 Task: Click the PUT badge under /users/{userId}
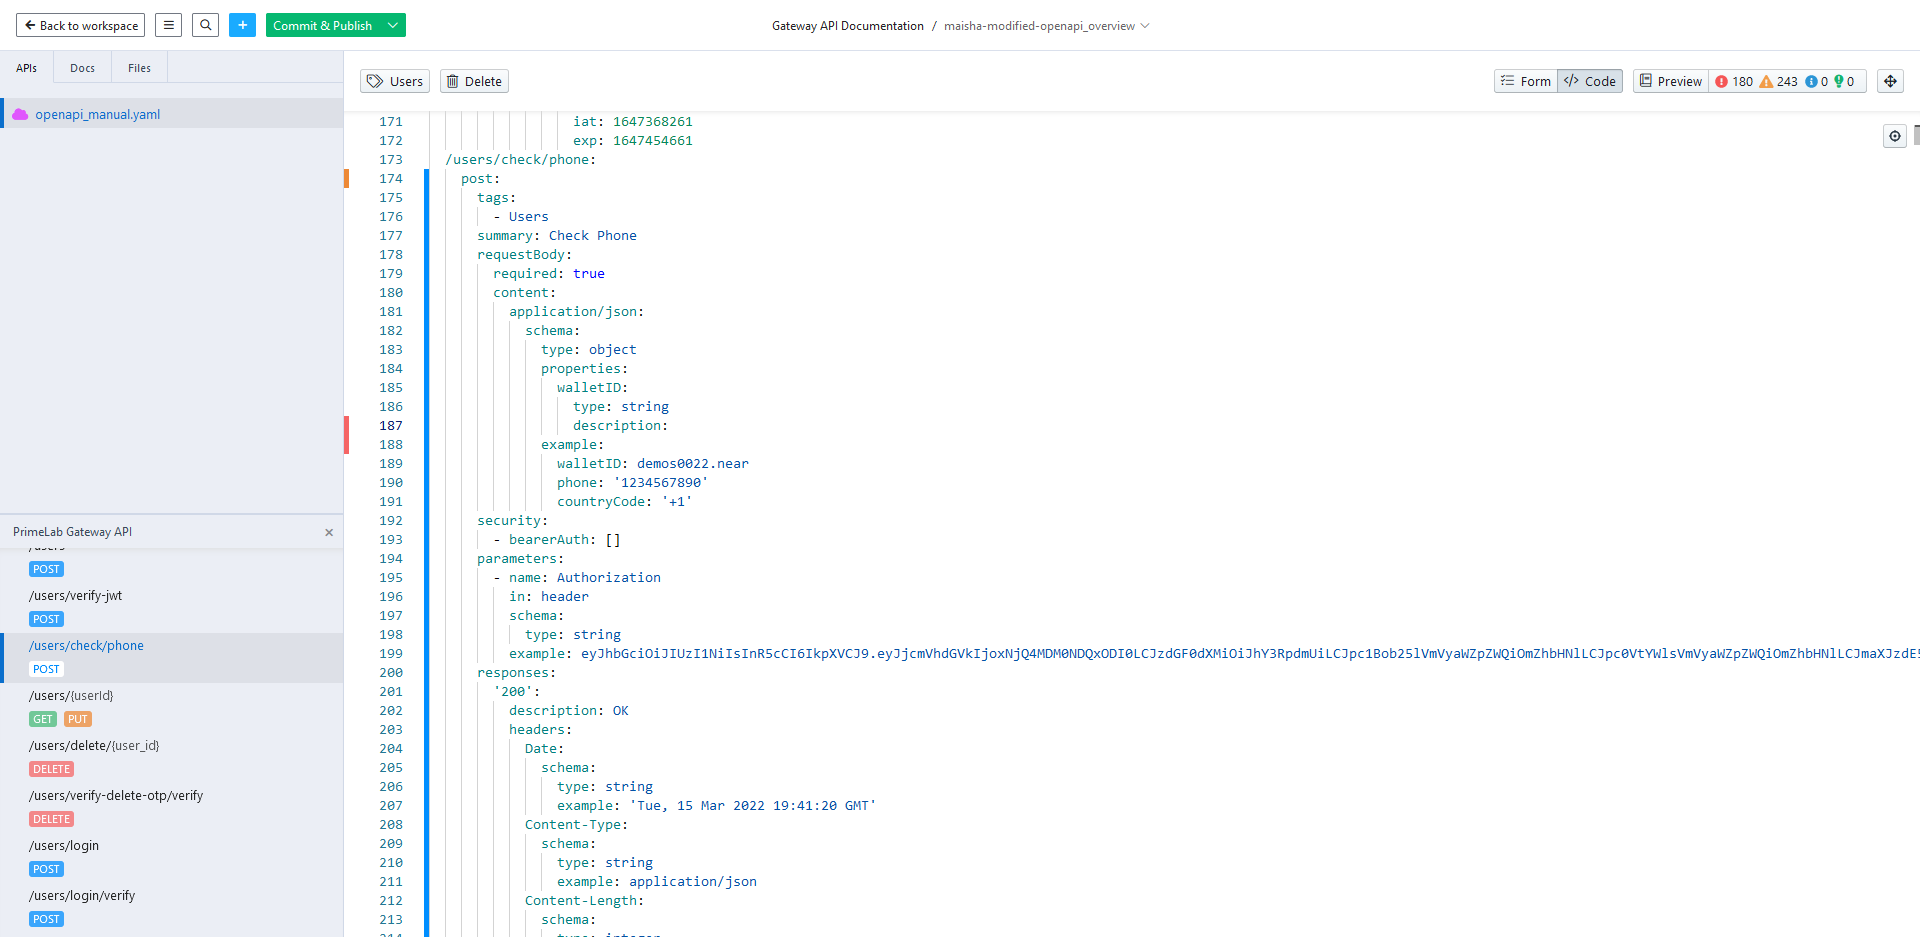point(77,719)
